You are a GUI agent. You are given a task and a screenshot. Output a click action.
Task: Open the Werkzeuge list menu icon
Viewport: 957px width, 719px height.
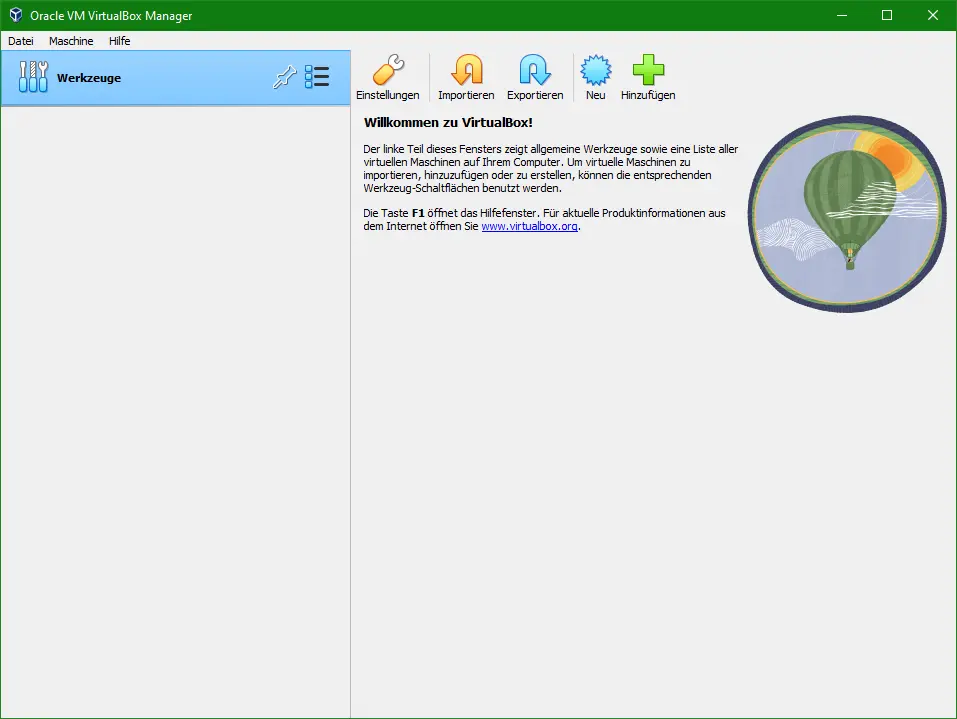click(x=317, y=76)
